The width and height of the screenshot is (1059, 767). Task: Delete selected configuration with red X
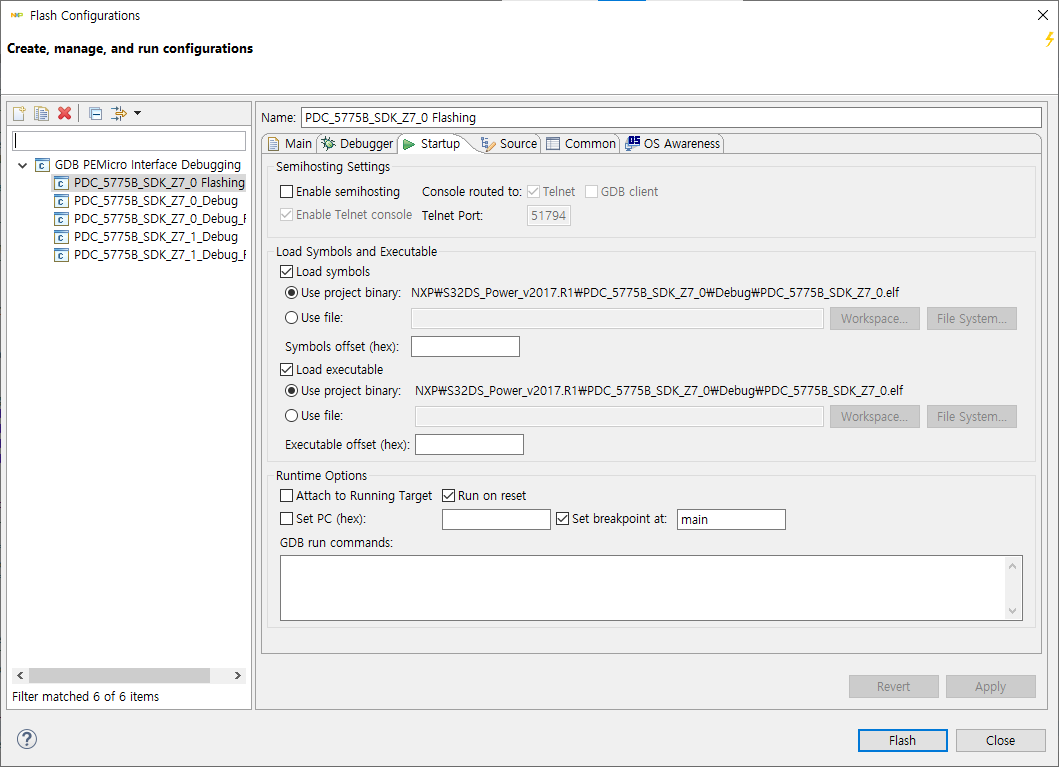coord(64,113)
